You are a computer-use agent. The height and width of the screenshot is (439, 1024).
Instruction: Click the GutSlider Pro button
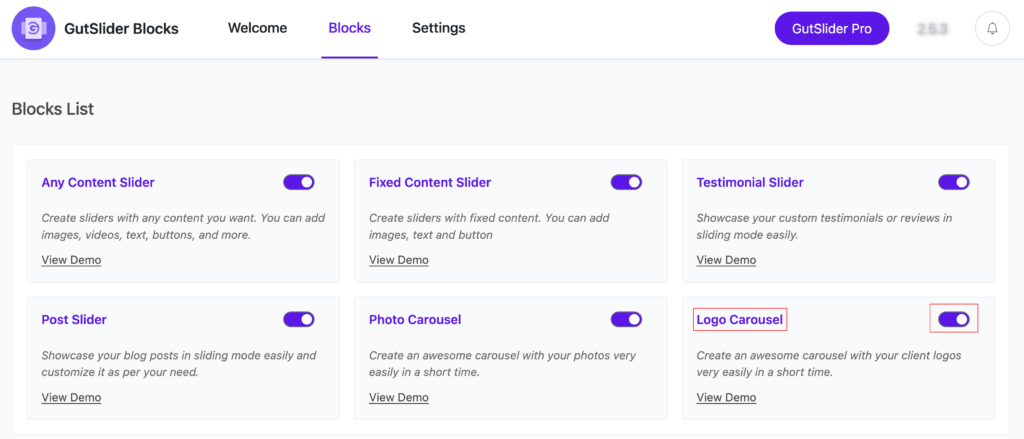click(832, 29)
